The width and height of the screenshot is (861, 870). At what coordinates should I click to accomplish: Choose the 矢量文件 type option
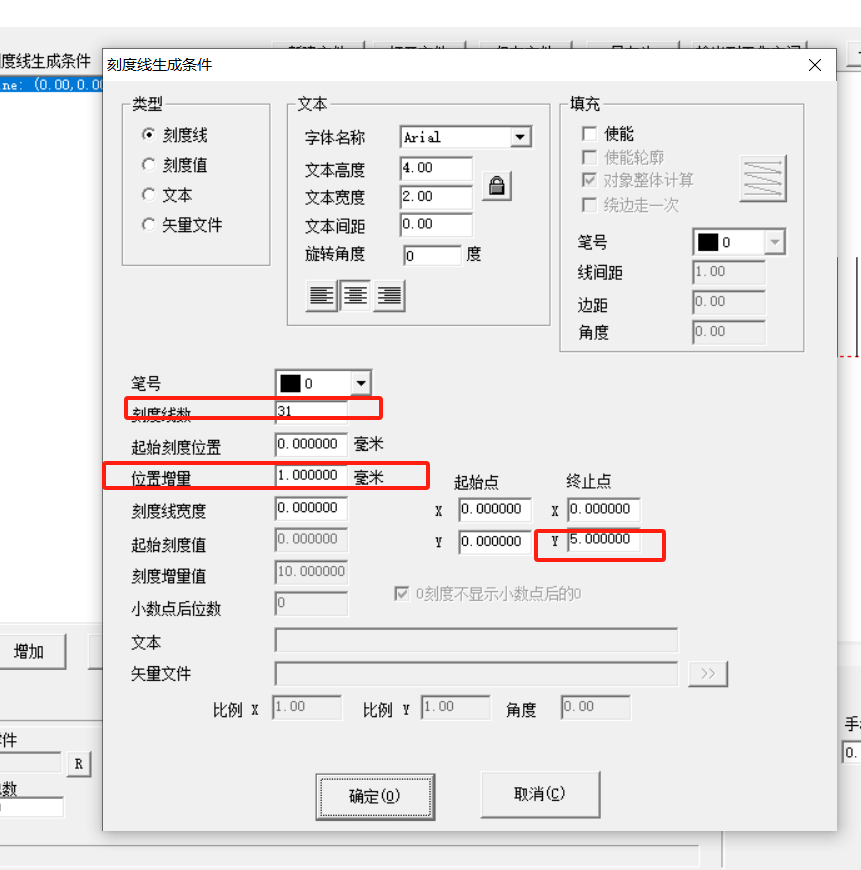pos(148,225)
